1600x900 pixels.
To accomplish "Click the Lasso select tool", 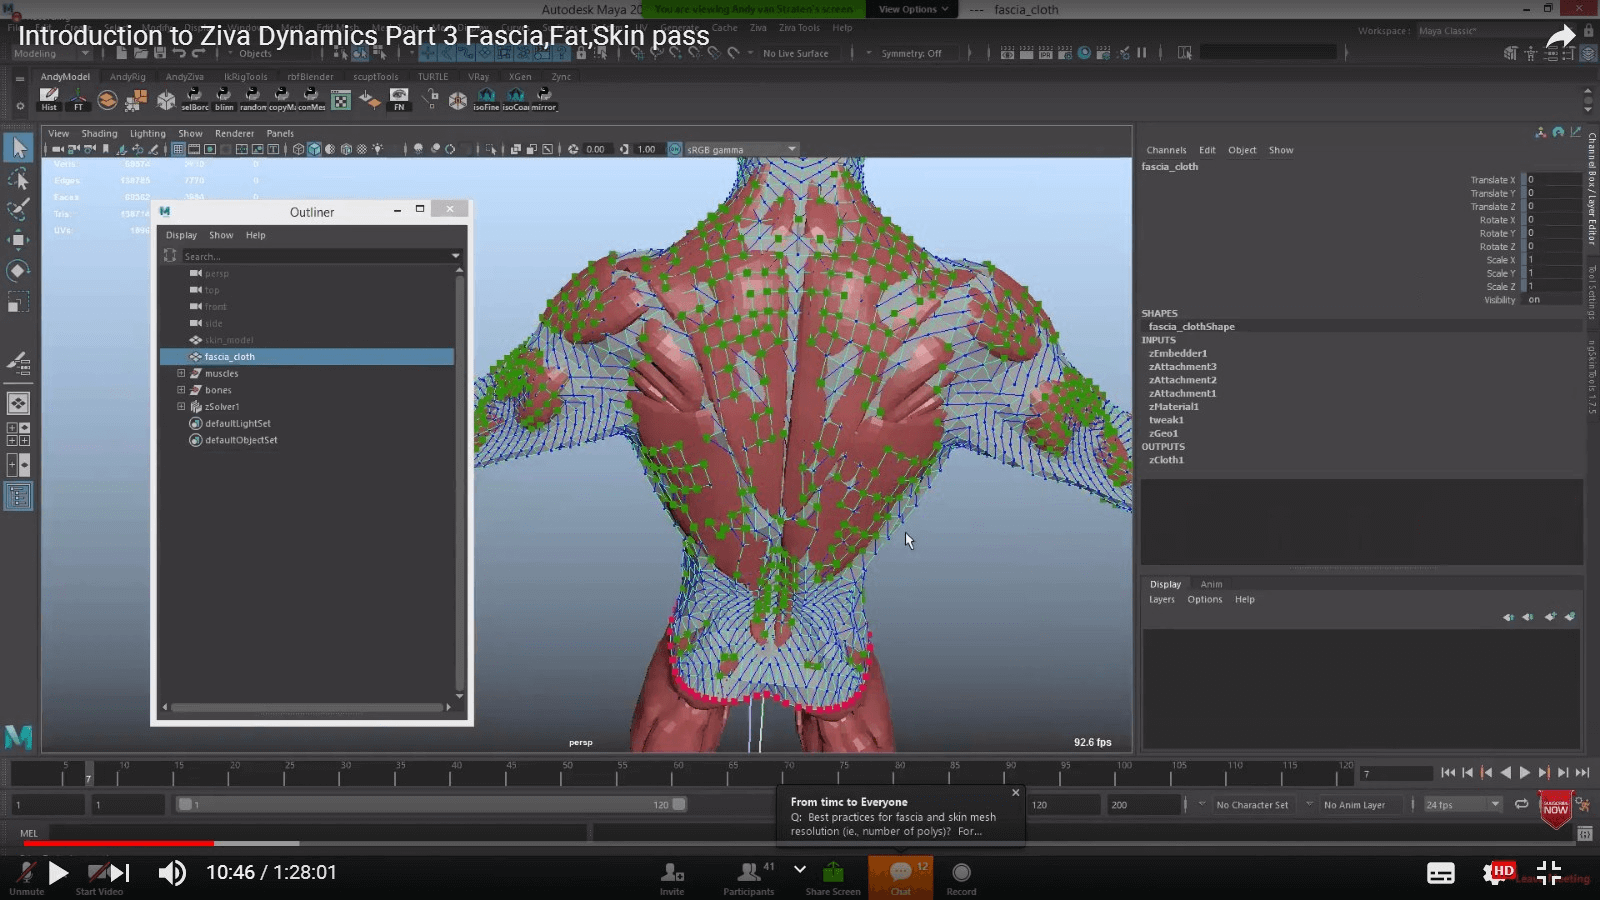I will click(x=18, y=179).
